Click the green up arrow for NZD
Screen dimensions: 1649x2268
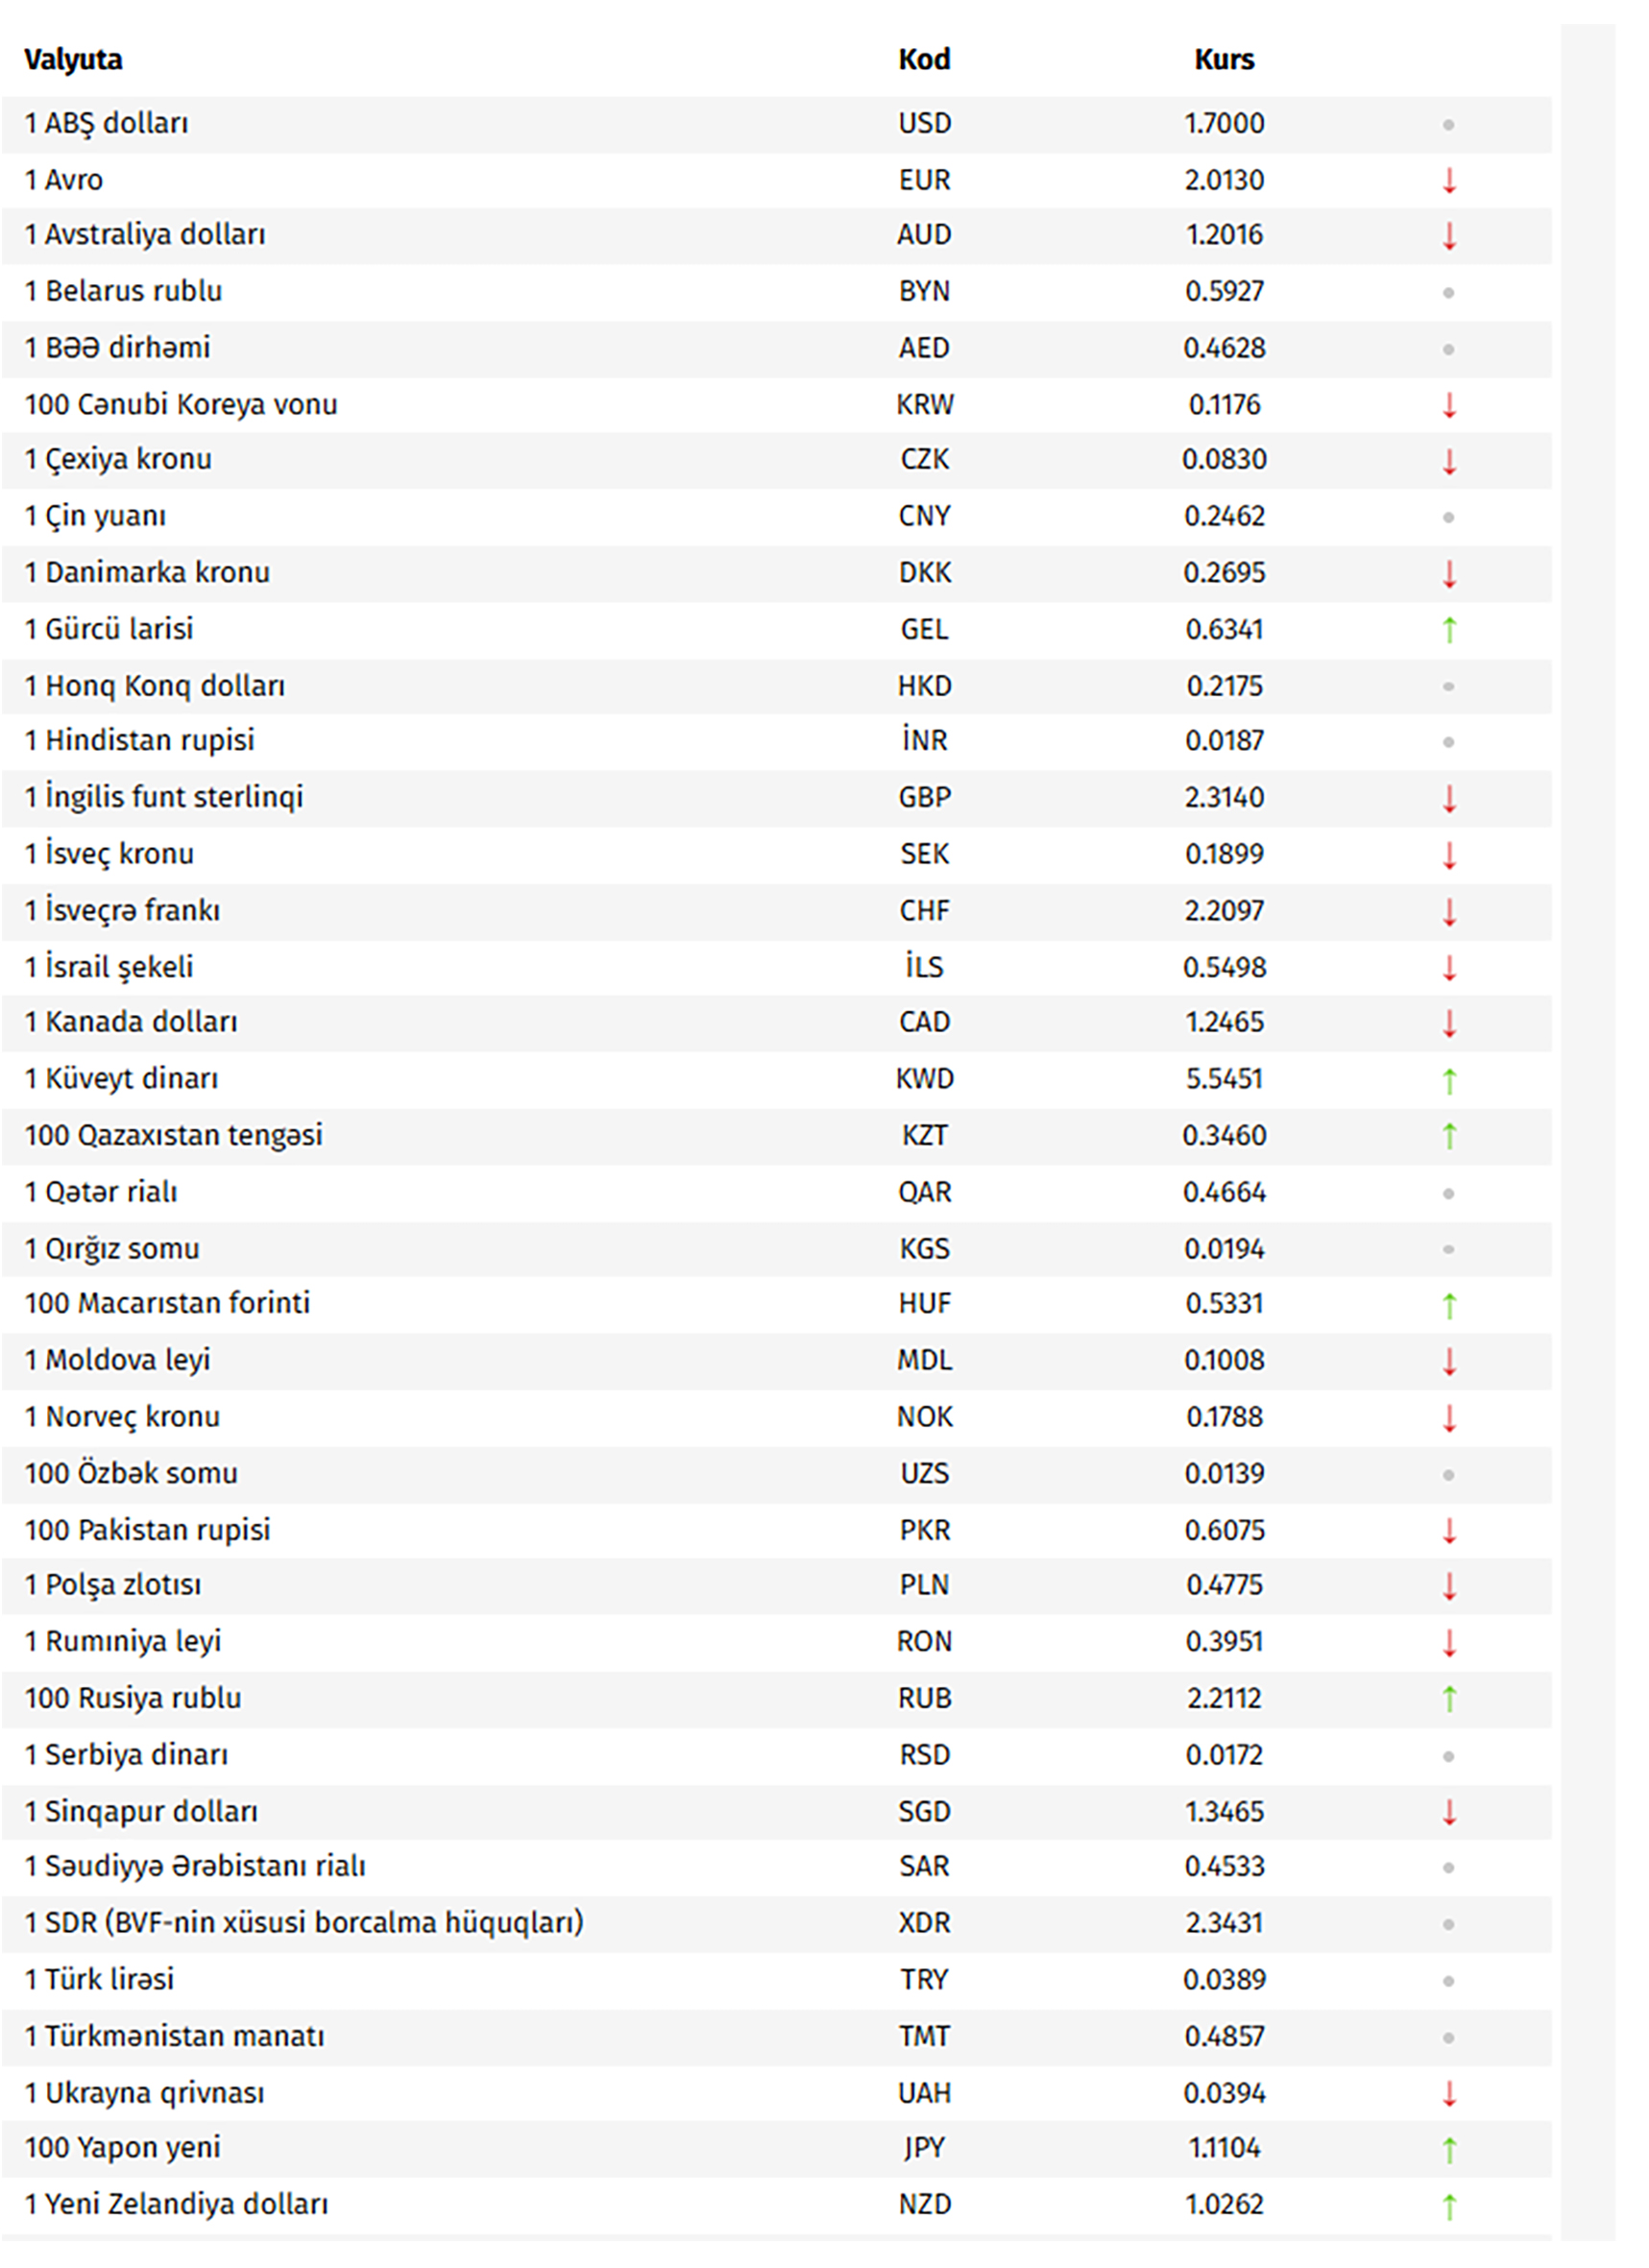pos(1448,2205)
